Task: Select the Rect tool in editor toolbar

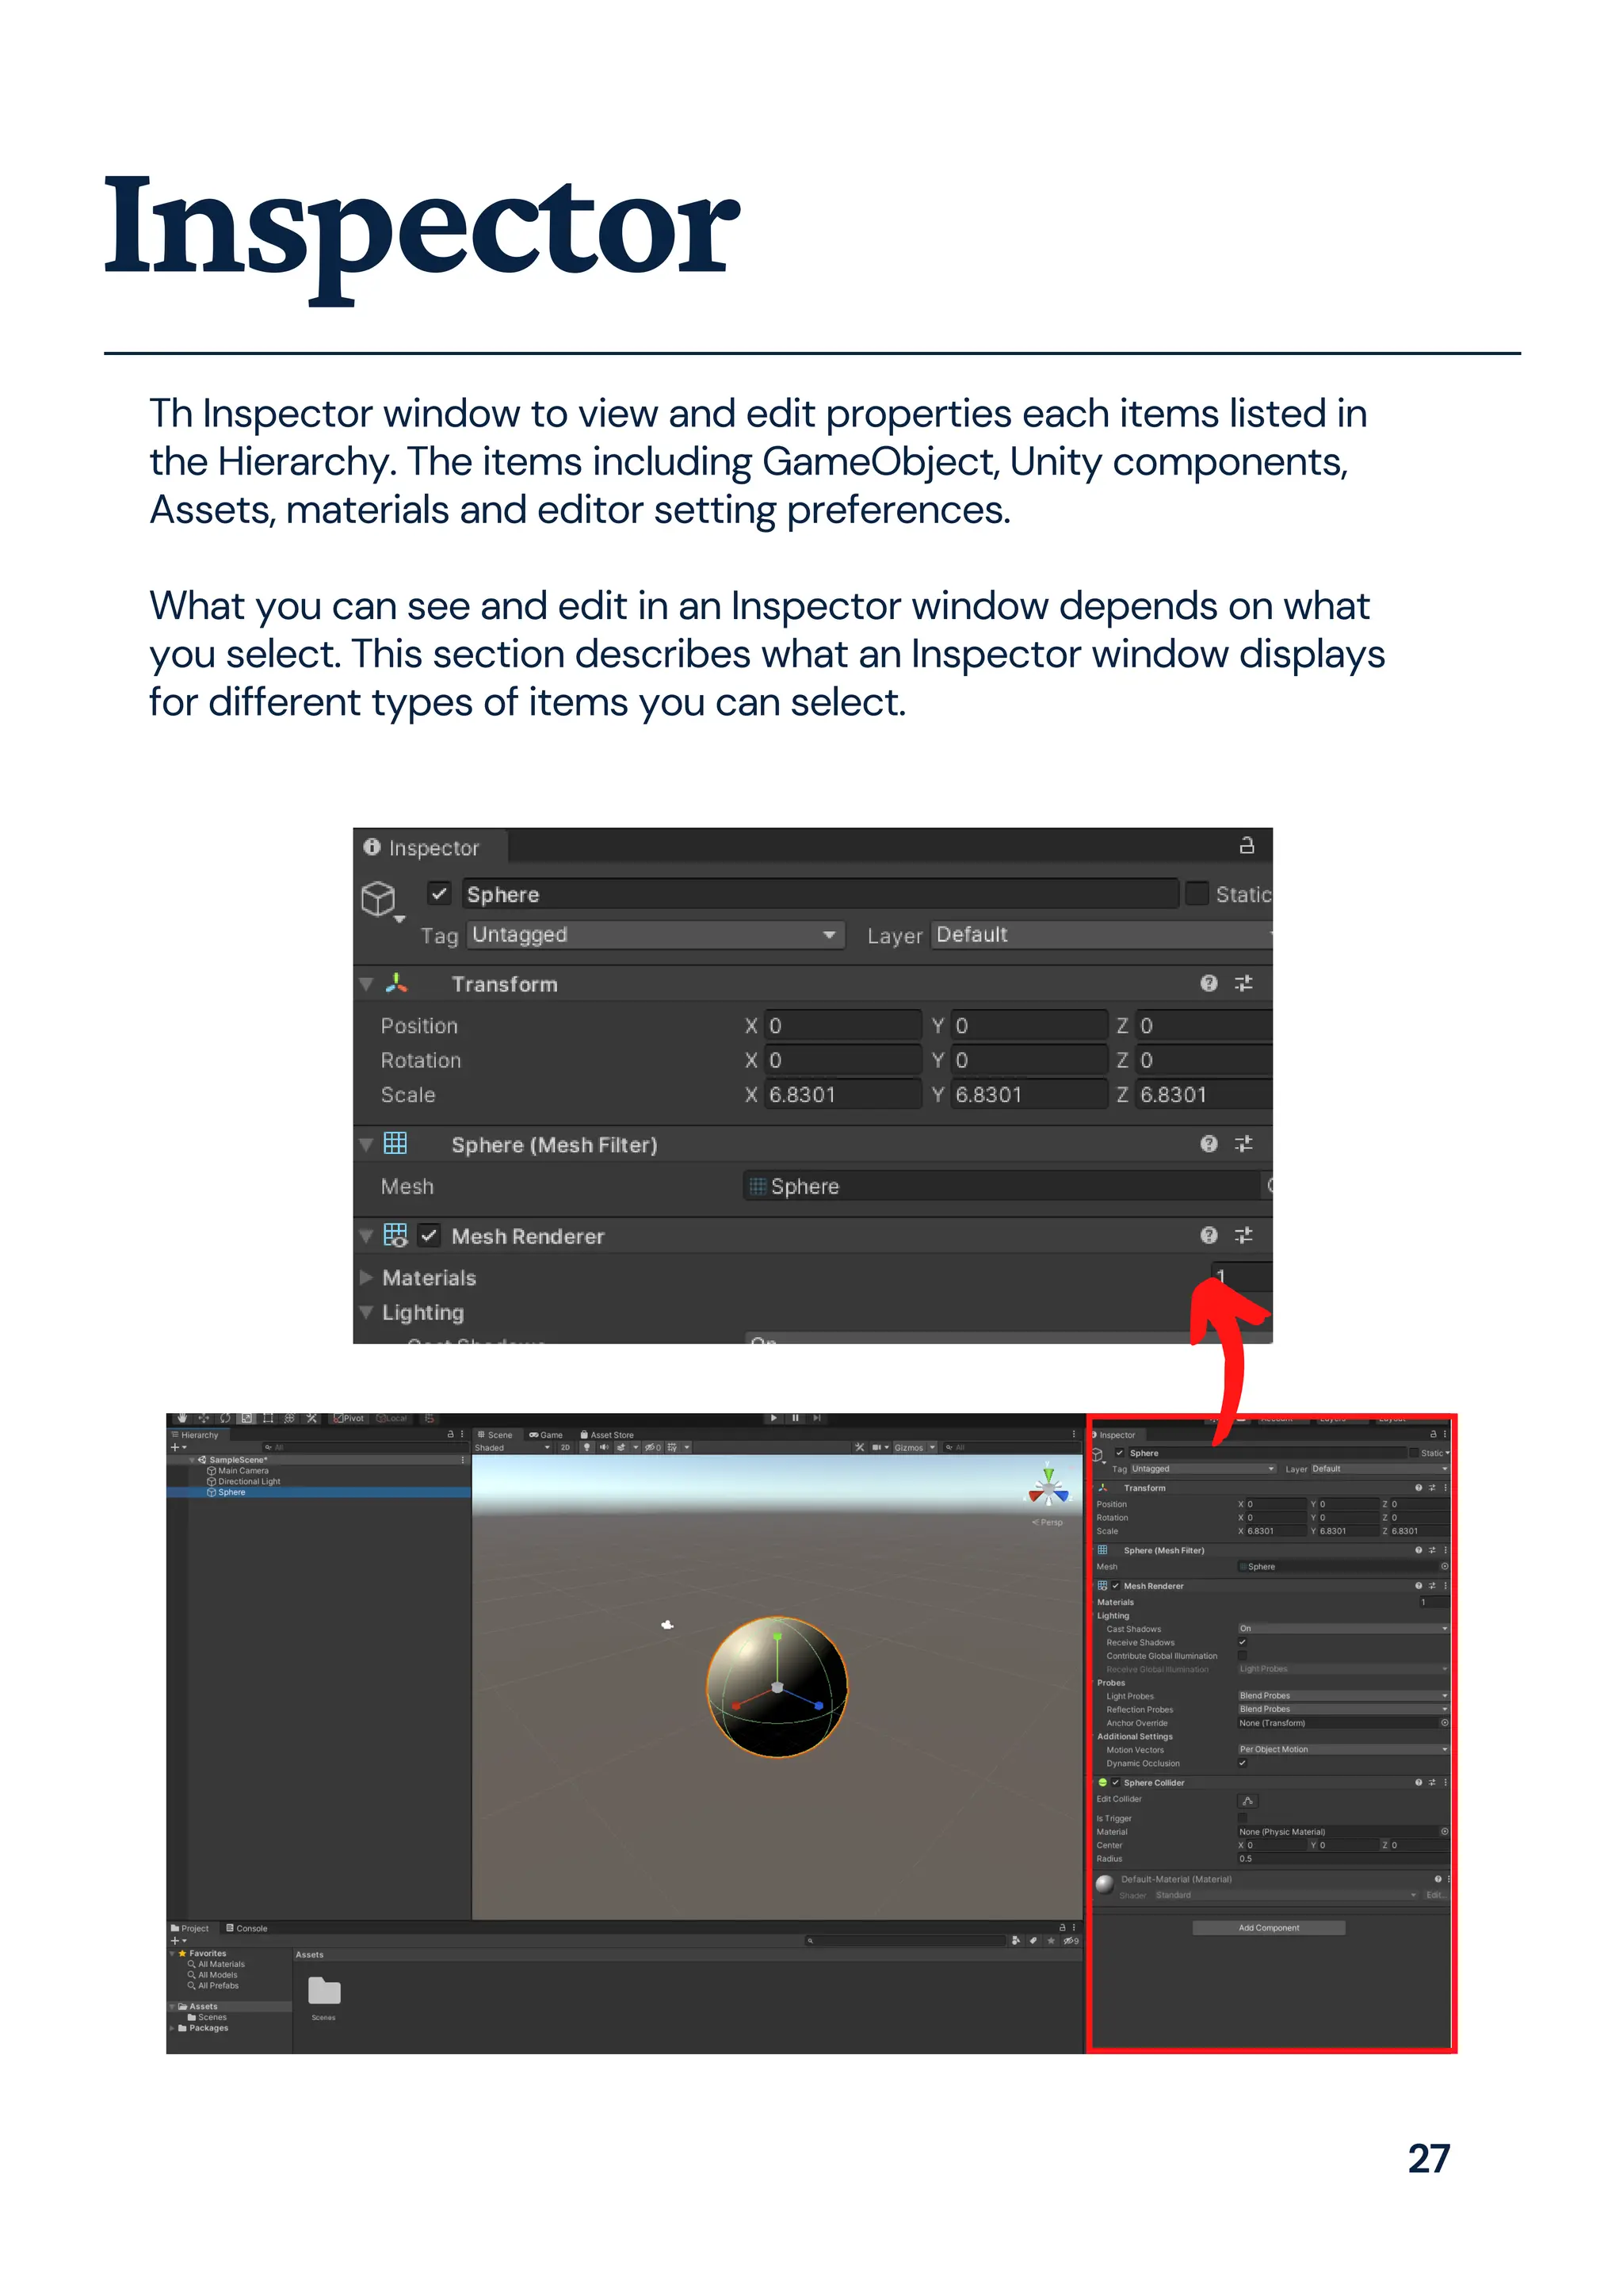Action: pyautogui.click(x=268, y=1418)
